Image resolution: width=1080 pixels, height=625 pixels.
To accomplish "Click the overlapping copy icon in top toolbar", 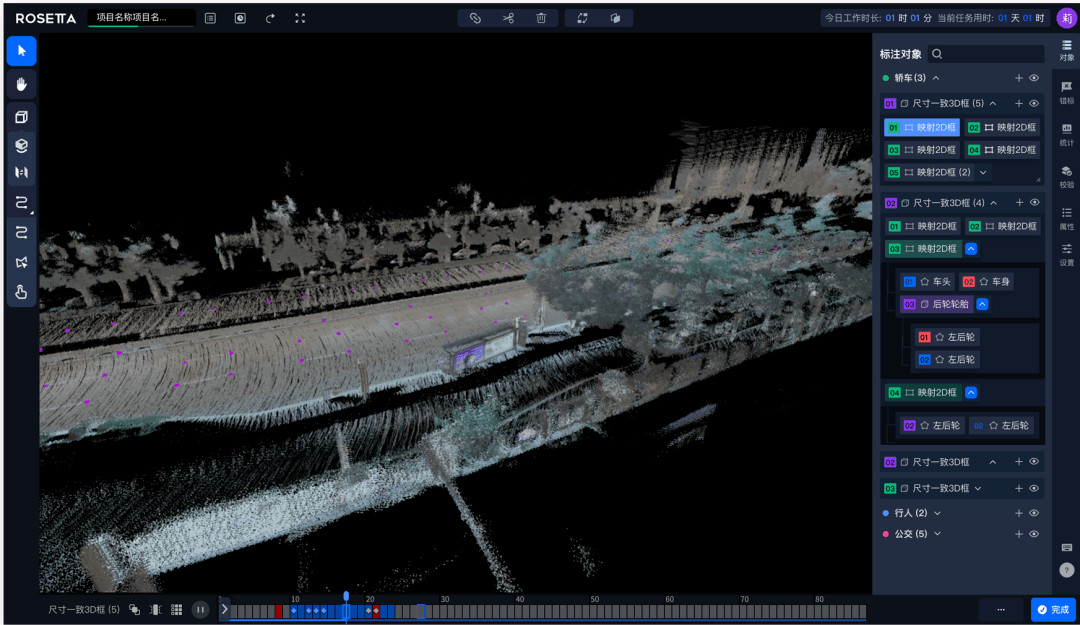I will click(x=616, y=18).
